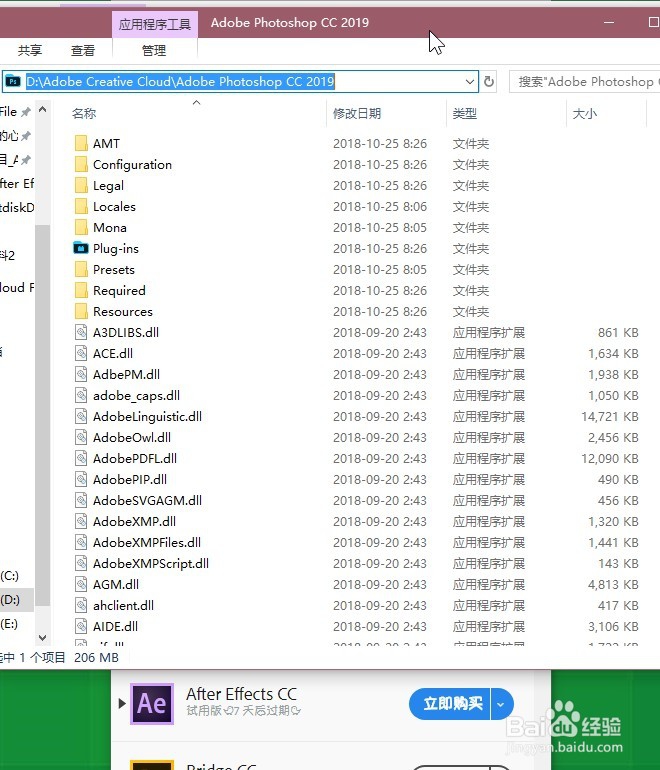
Task: Select the AdobePDFL.dll file icon
Action: (x=81, y=459)
